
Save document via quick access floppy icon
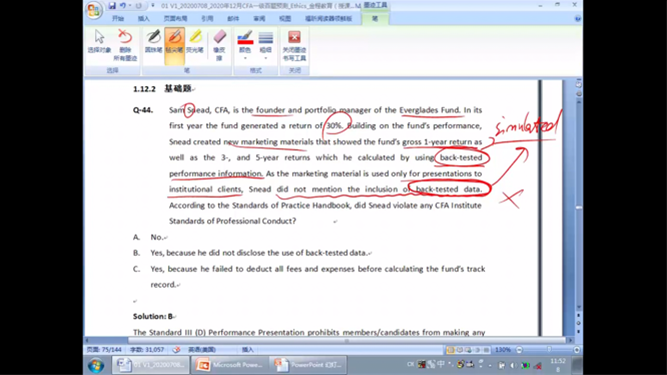click(112, 6)
